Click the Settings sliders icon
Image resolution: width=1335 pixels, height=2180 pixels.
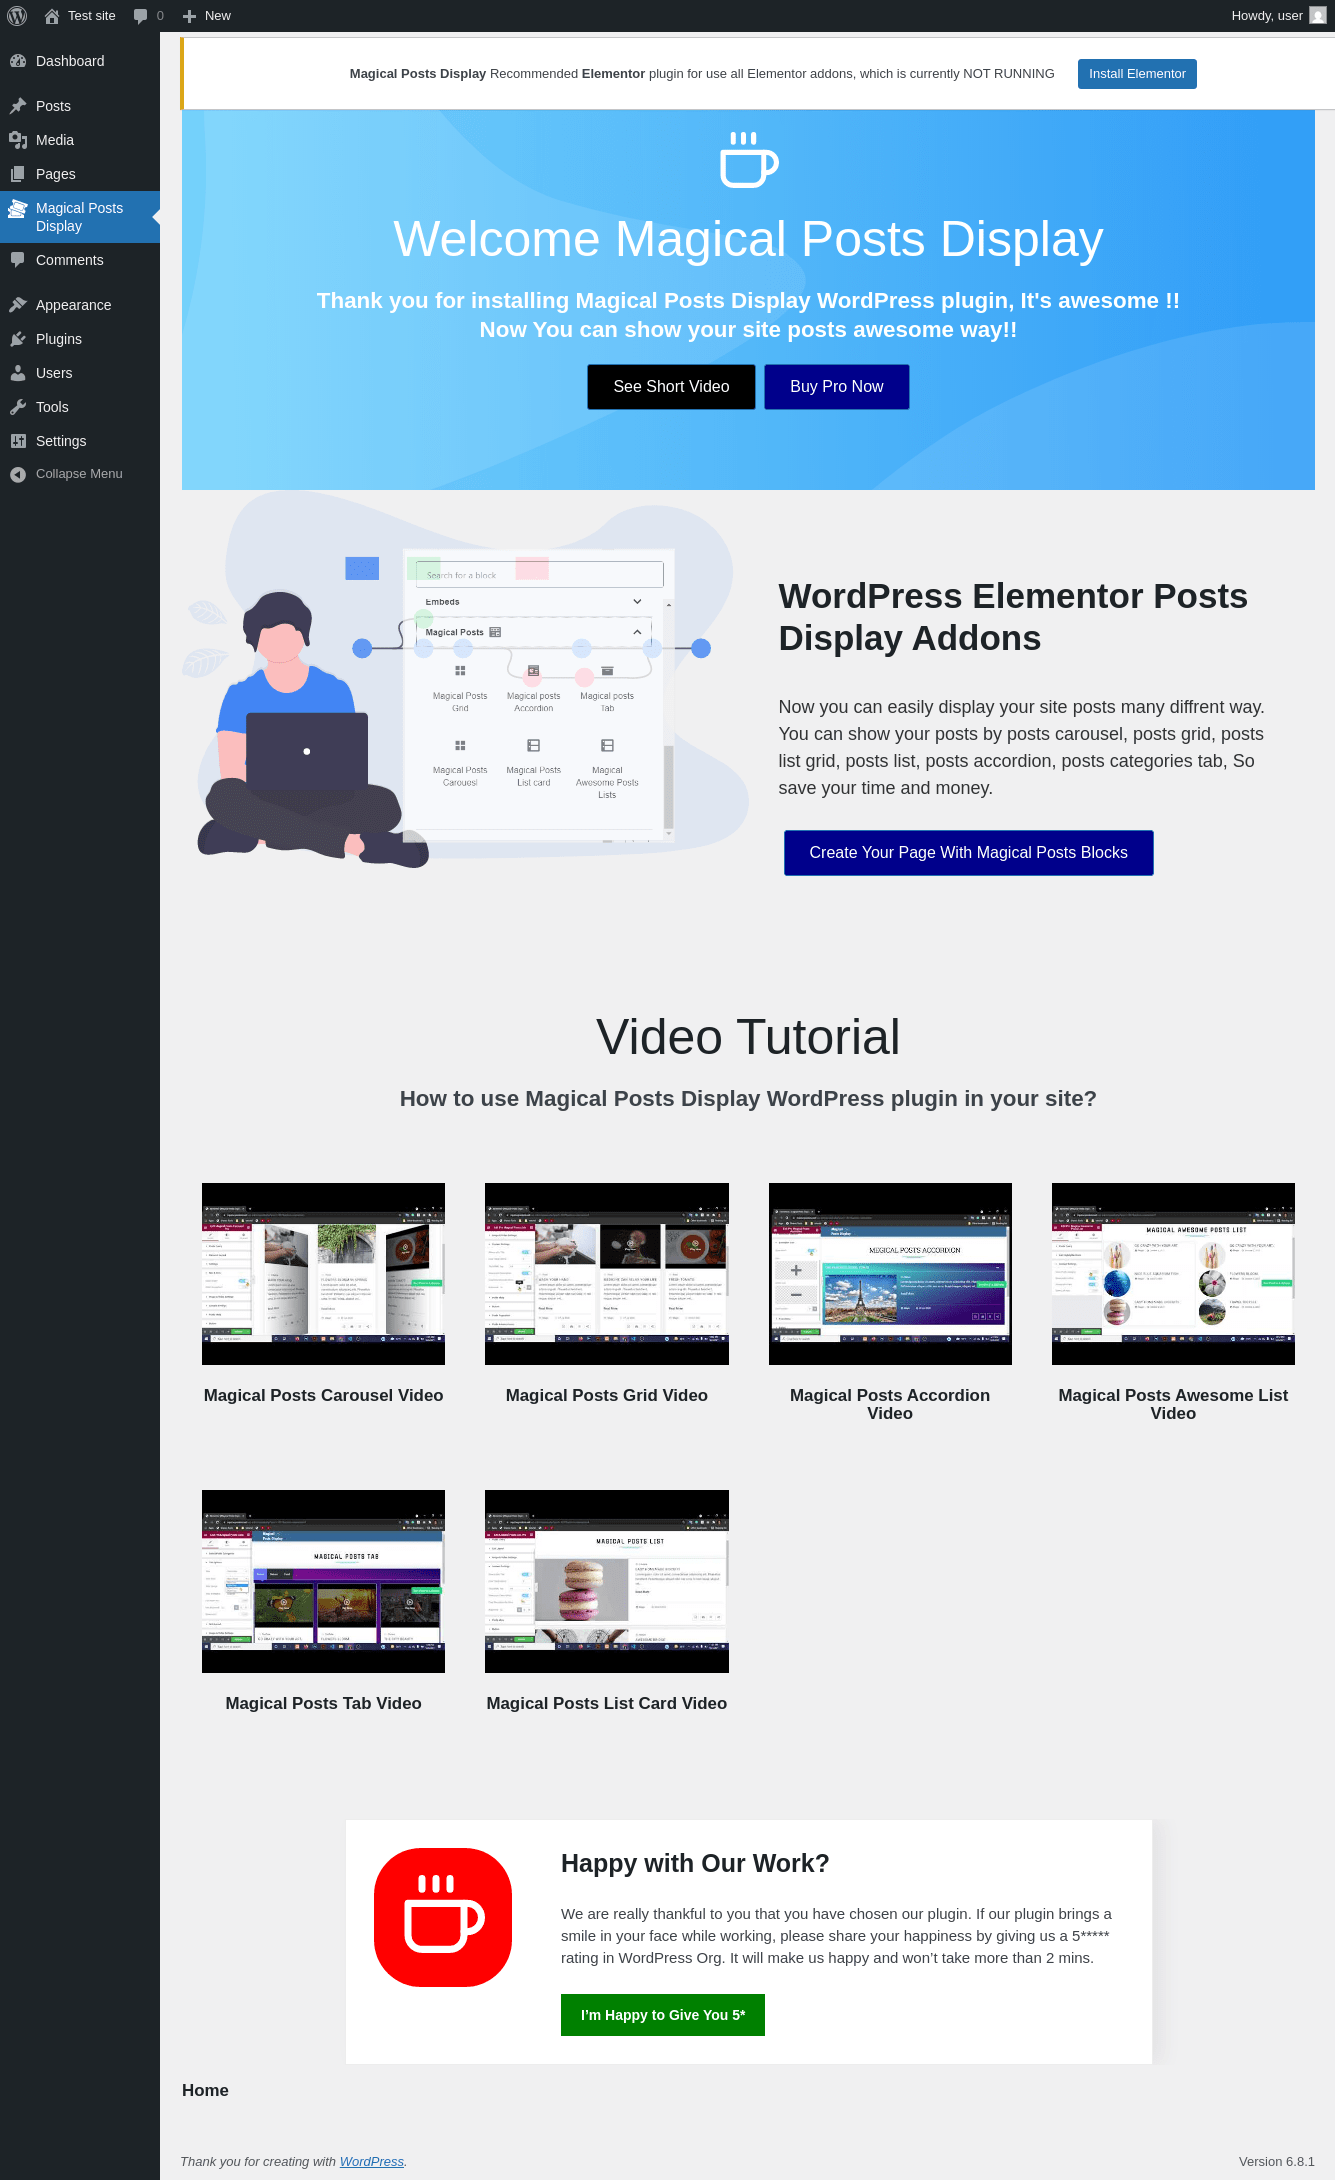pyautogui.click(x=18, y=441)
